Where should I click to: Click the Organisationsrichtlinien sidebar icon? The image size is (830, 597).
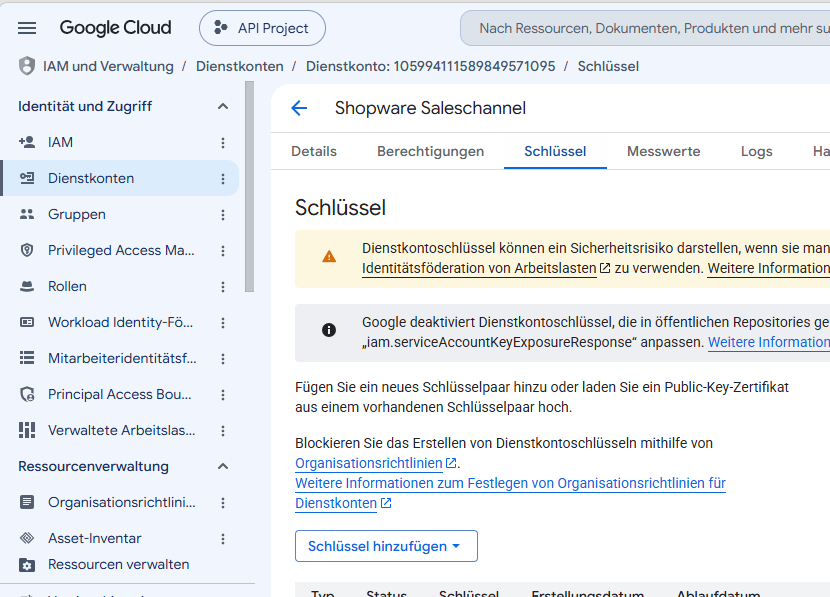(27, 502)
